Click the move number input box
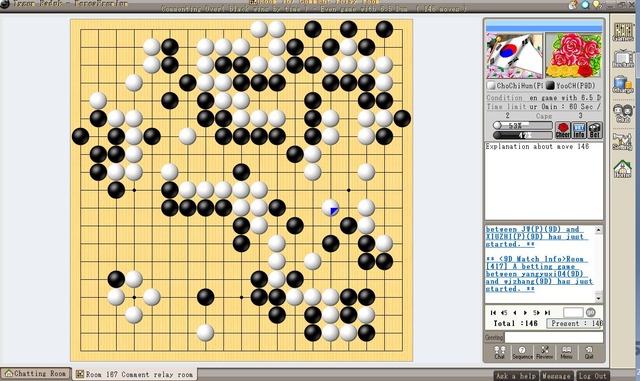Screen dimensions: 640x381 tap(573, 312)
